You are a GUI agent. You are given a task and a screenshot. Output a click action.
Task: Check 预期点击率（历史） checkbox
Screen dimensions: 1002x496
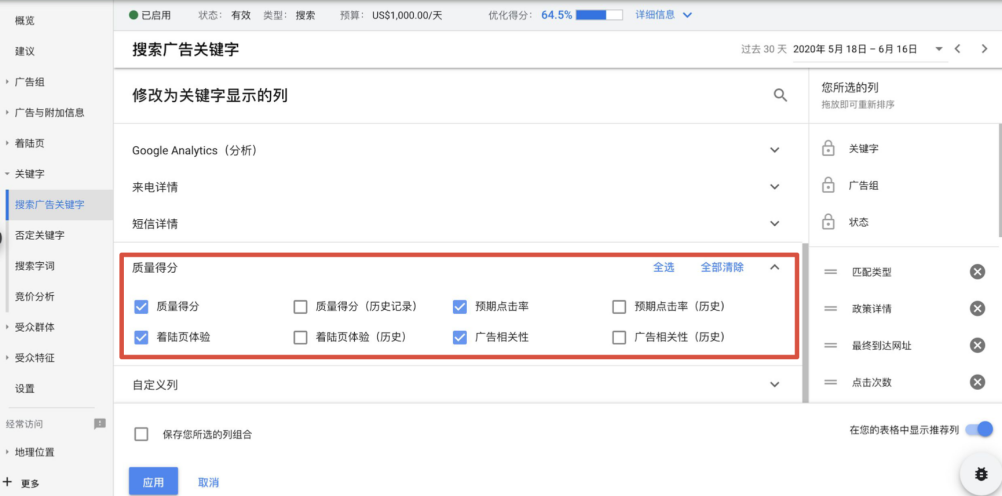(619, 307)
